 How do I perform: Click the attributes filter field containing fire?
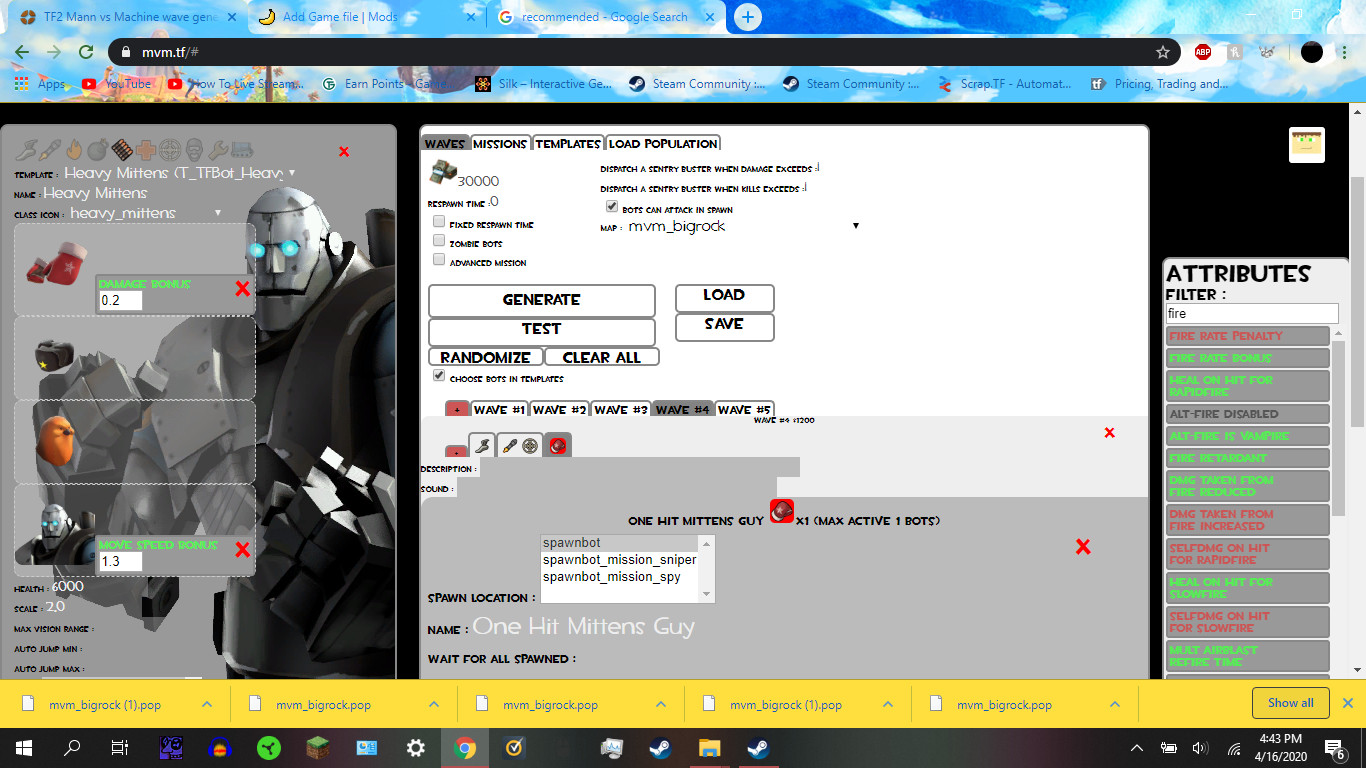tap(1251, 313)
